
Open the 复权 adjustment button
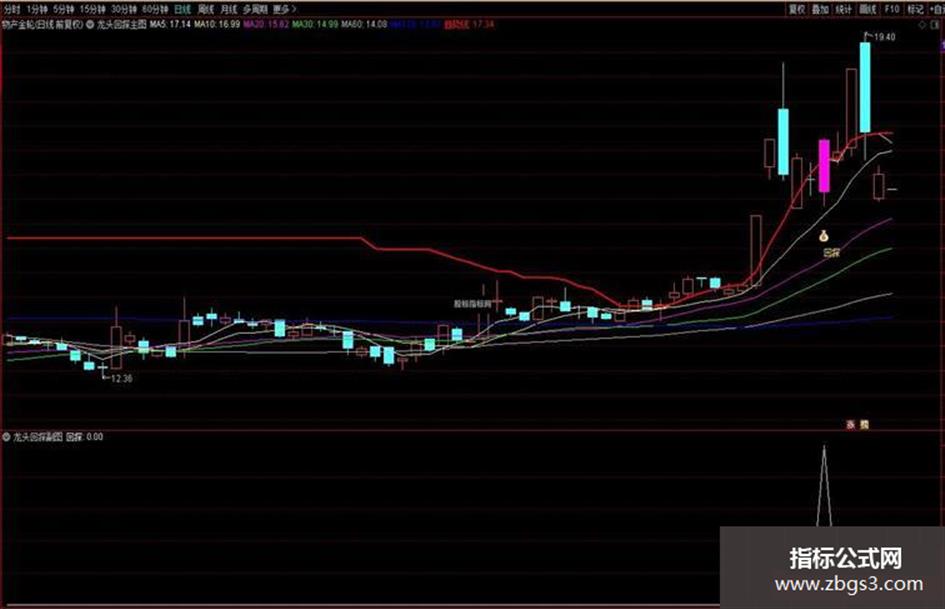click(797, 9)
